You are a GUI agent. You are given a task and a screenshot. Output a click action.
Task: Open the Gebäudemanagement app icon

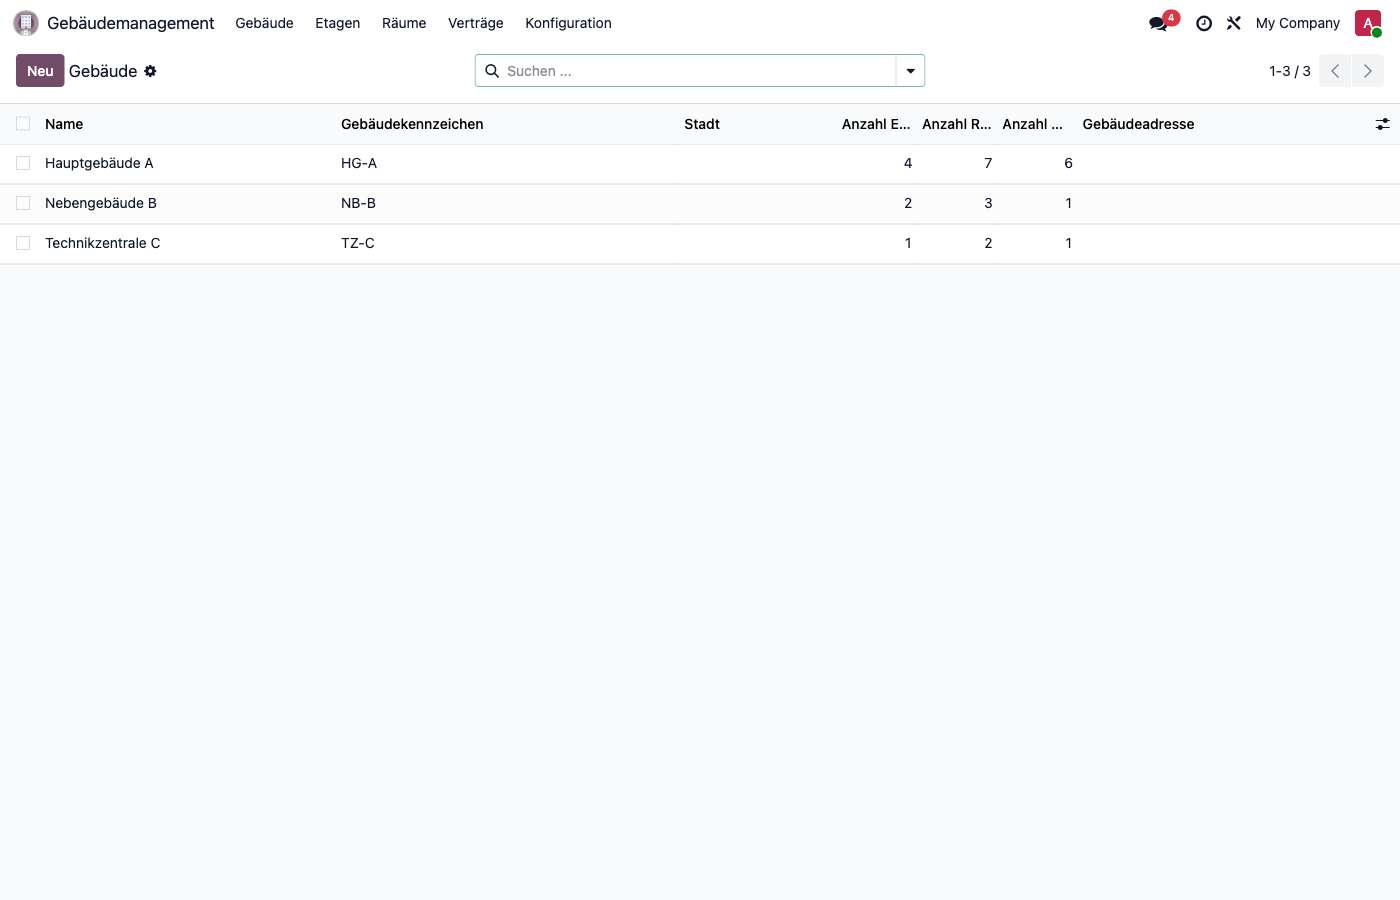26,23
